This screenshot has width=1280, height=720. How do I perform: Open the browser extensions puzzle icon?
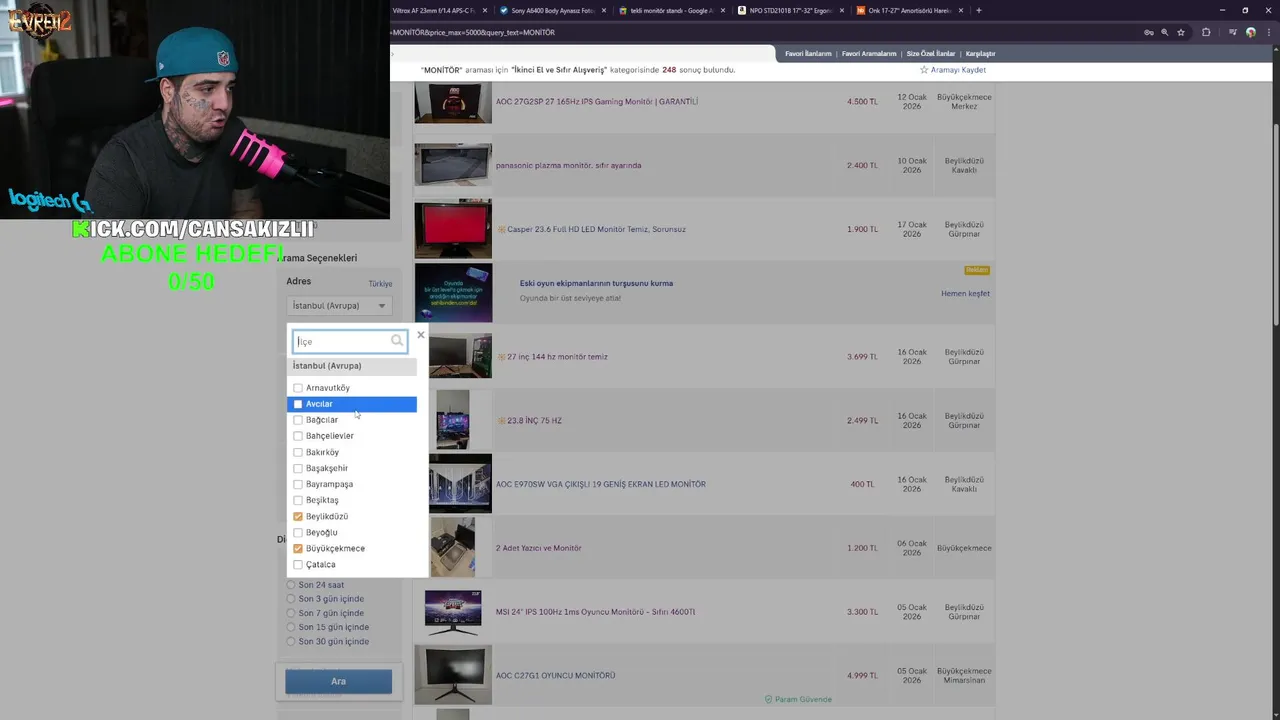(1206, 32)
